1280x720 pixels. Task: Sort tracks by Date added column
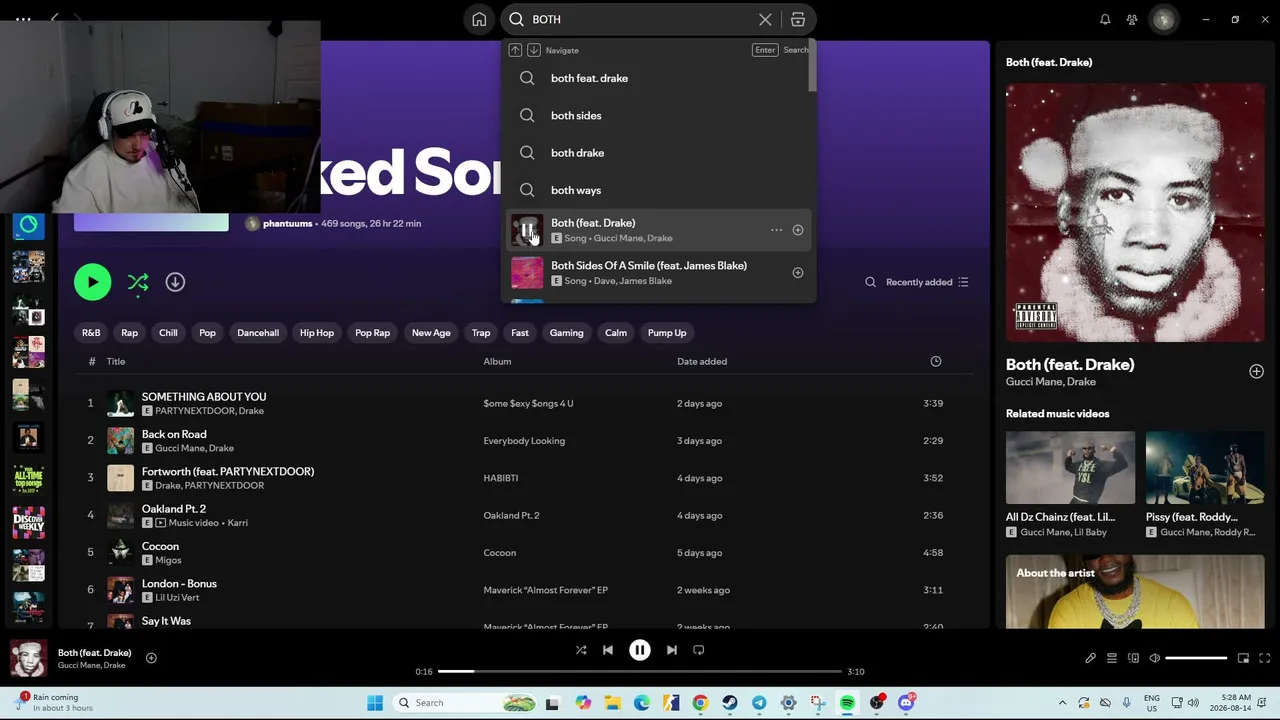[702, 361]
